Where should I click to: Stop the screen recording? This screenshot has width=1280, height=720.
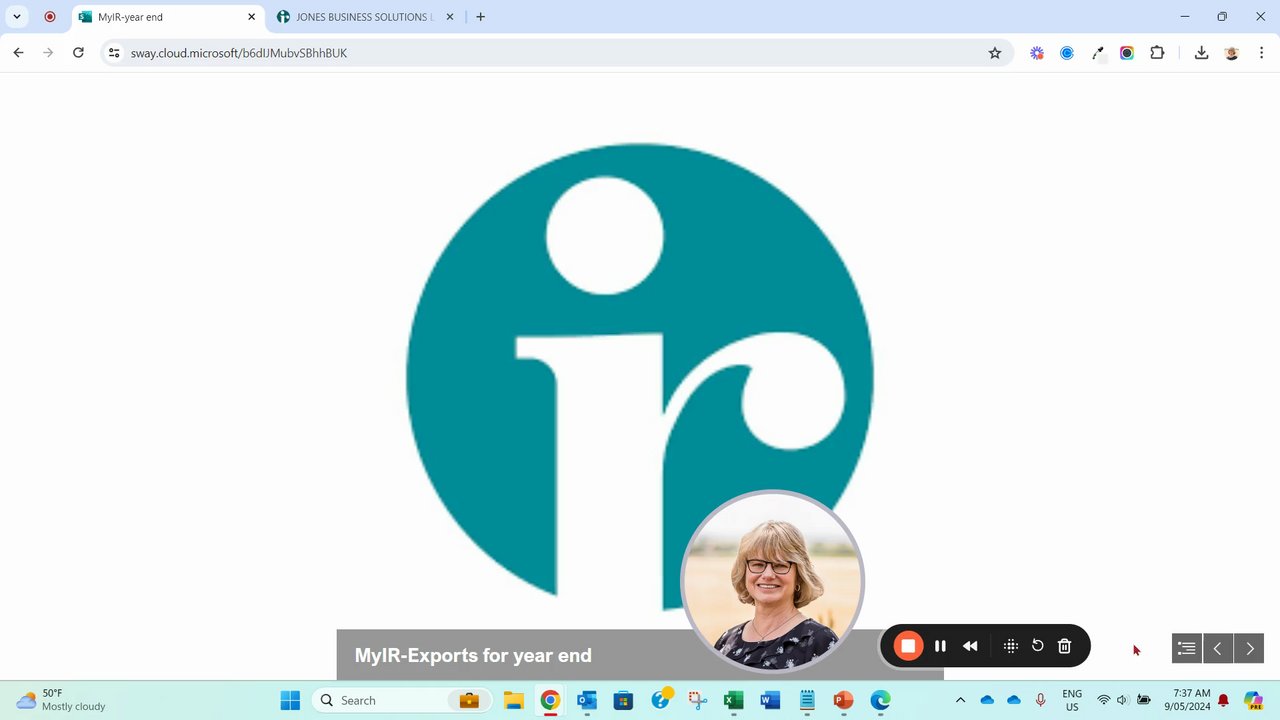pyautogui.click(x=908, y=646)
